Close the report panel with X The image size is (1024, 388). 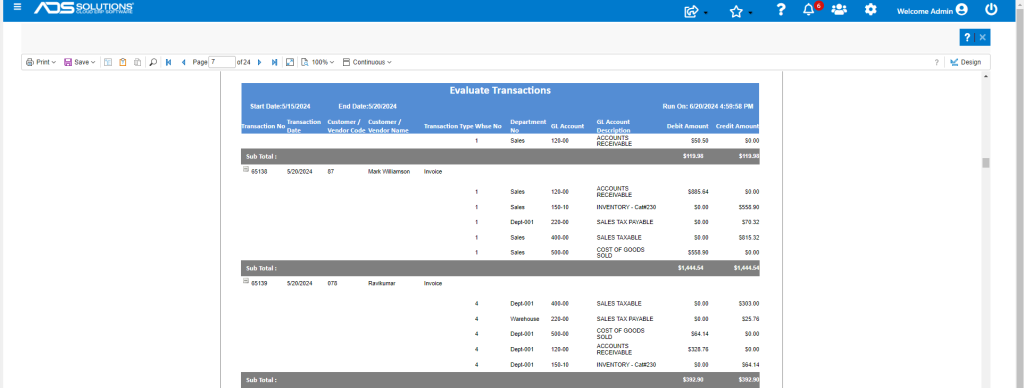click(x=982, y=37)
